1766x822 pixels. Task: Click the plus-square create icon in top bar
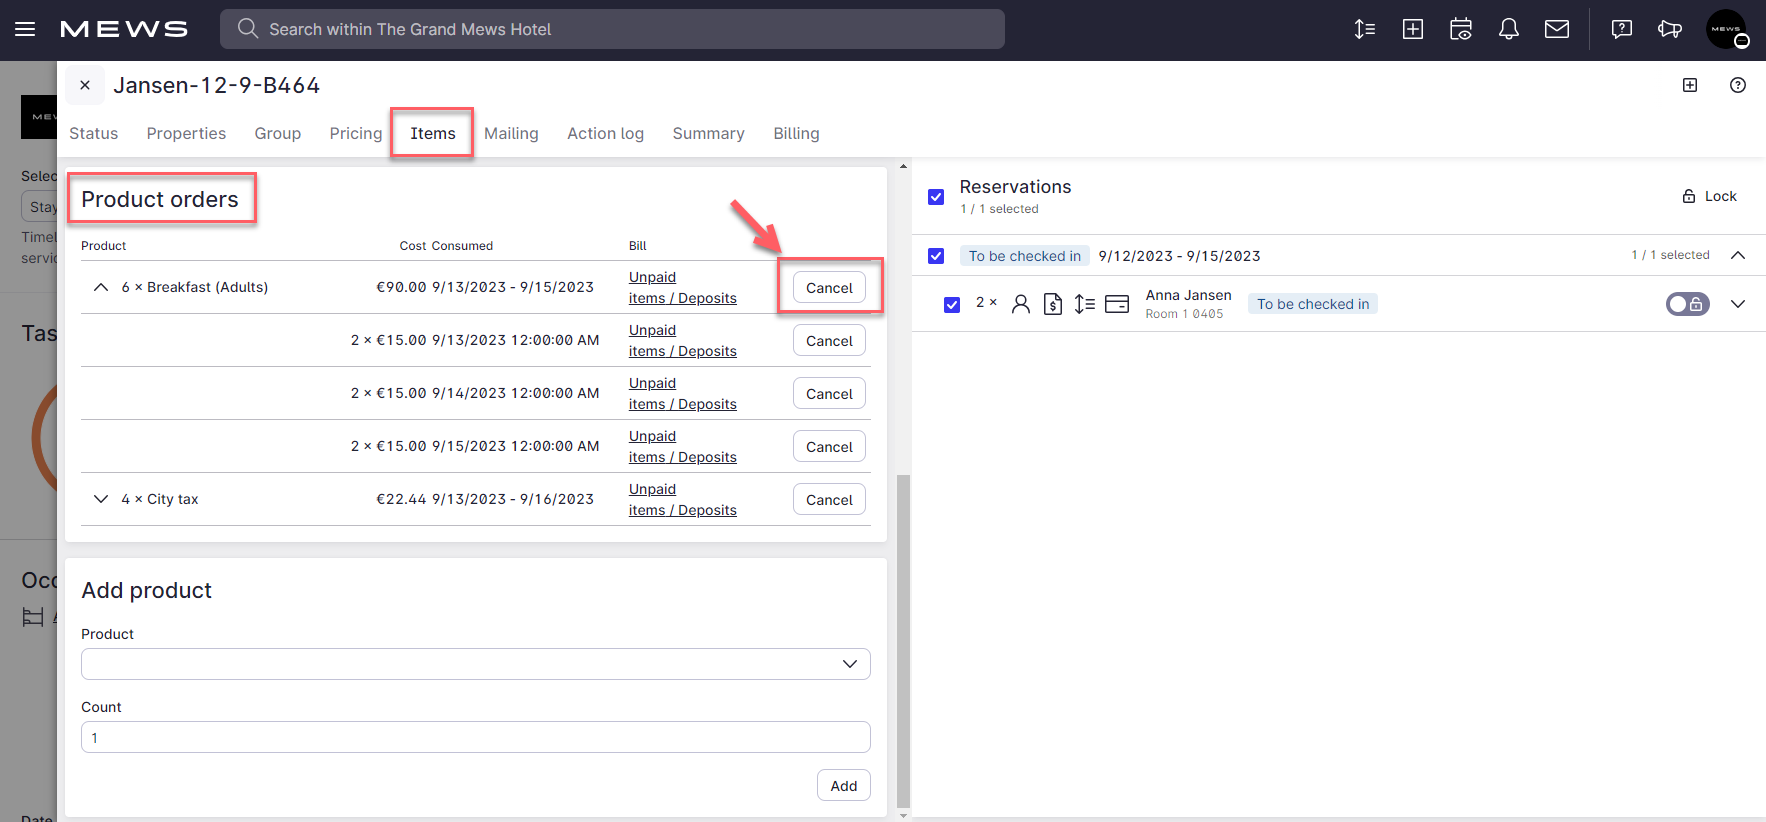coord(1413,29)
